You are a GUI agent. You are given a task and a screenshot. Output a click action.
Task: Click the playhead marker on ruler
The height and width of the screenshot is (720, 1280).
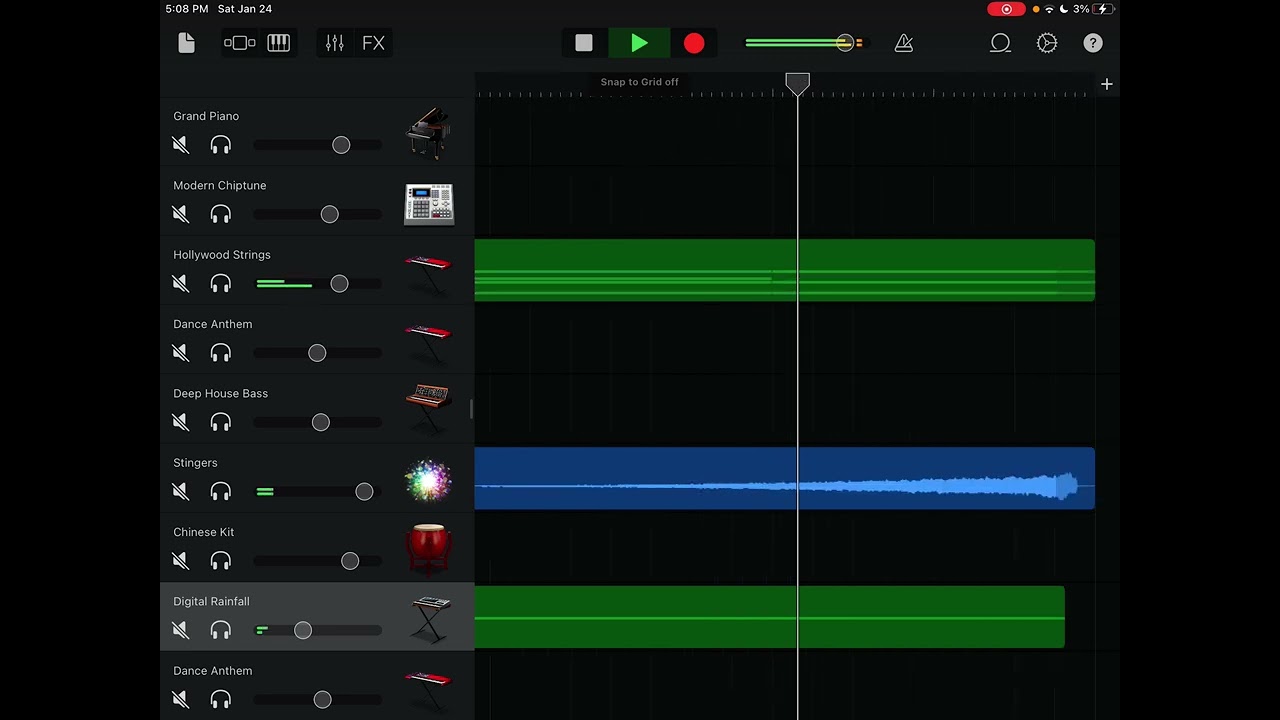coord(797,84)
